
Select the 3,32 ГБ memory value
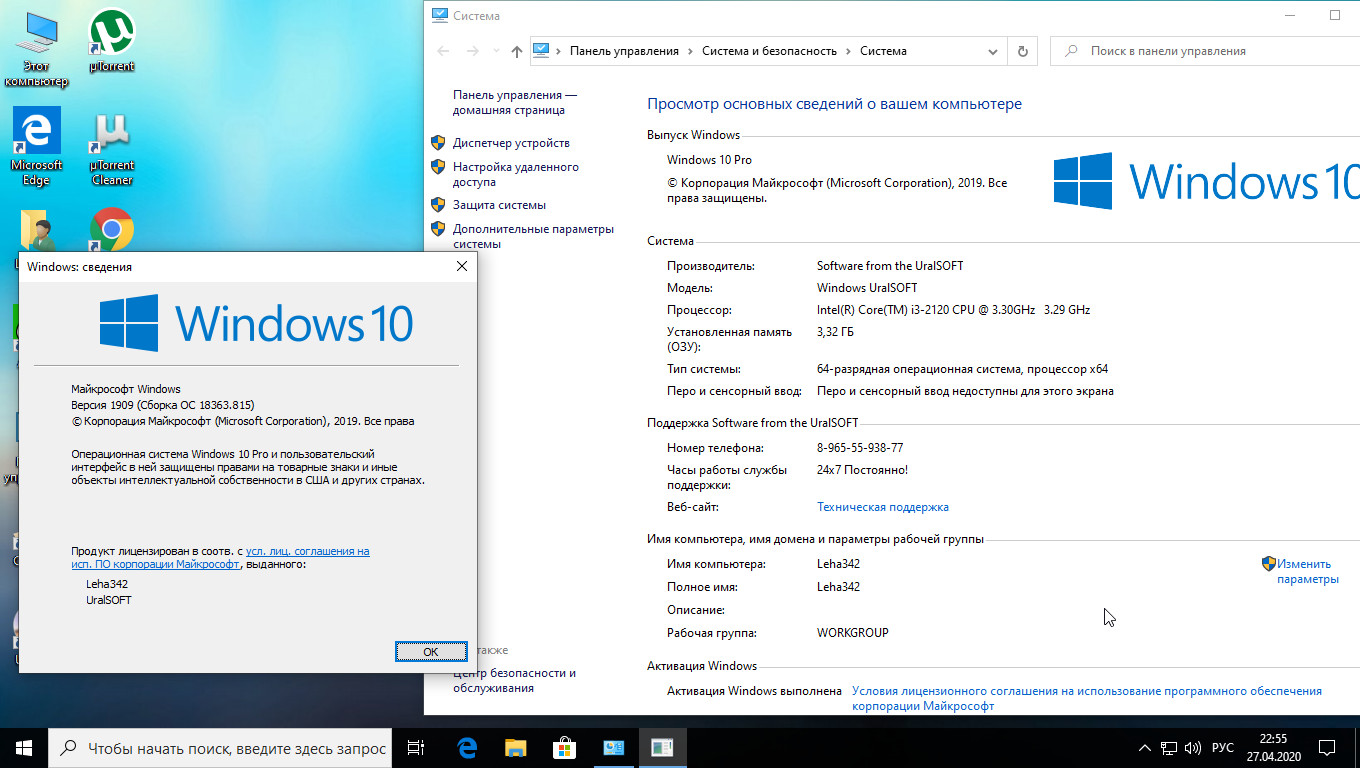click(x=835, y=332)
